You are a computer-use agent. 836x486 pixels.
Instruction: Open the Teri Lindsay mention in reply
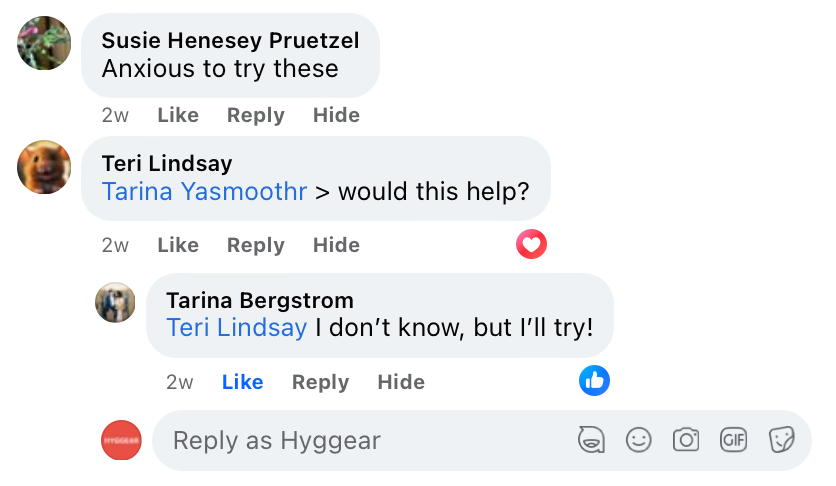(x=237, y=328)
